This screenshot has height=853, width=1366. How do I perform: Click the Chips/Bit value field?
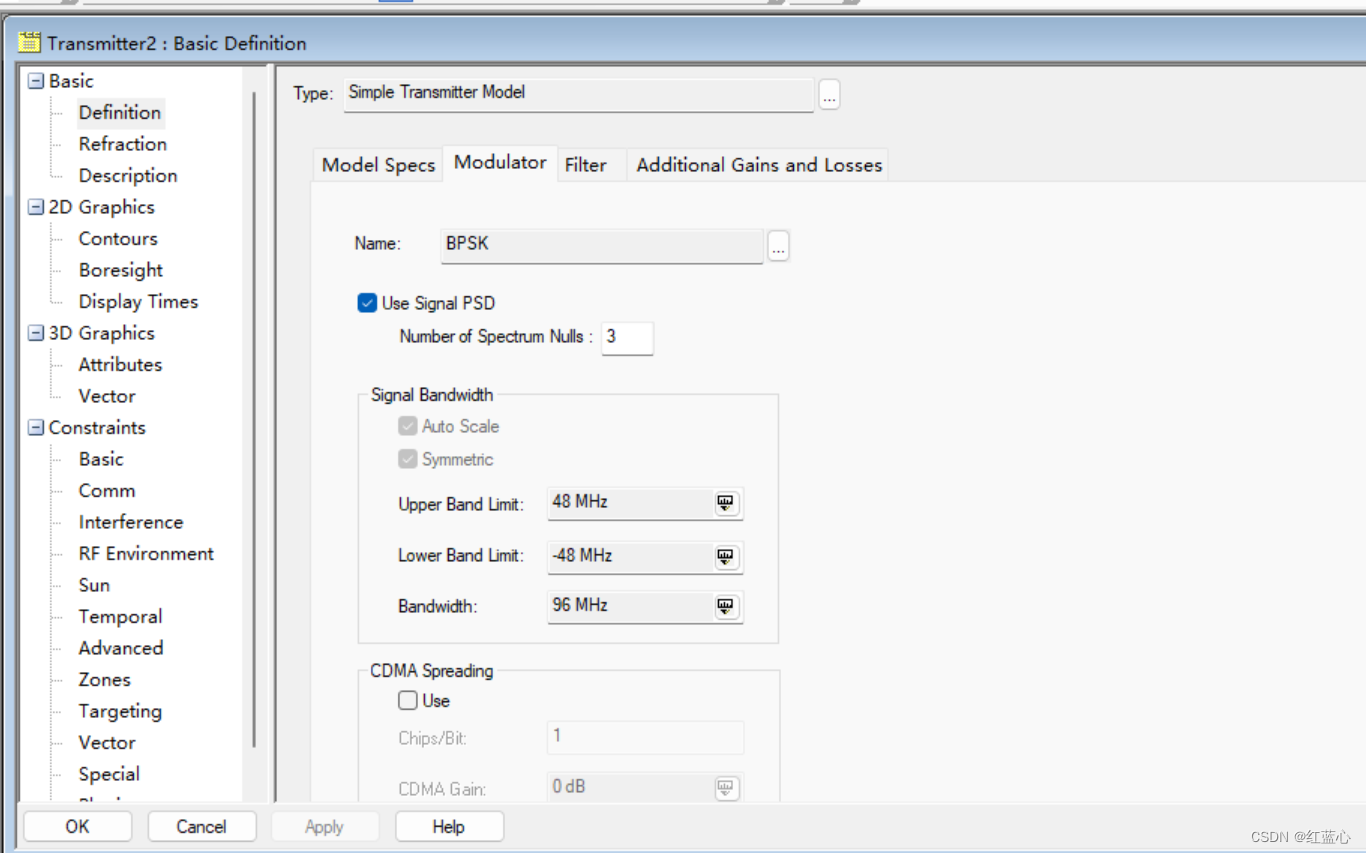[645, 737]
